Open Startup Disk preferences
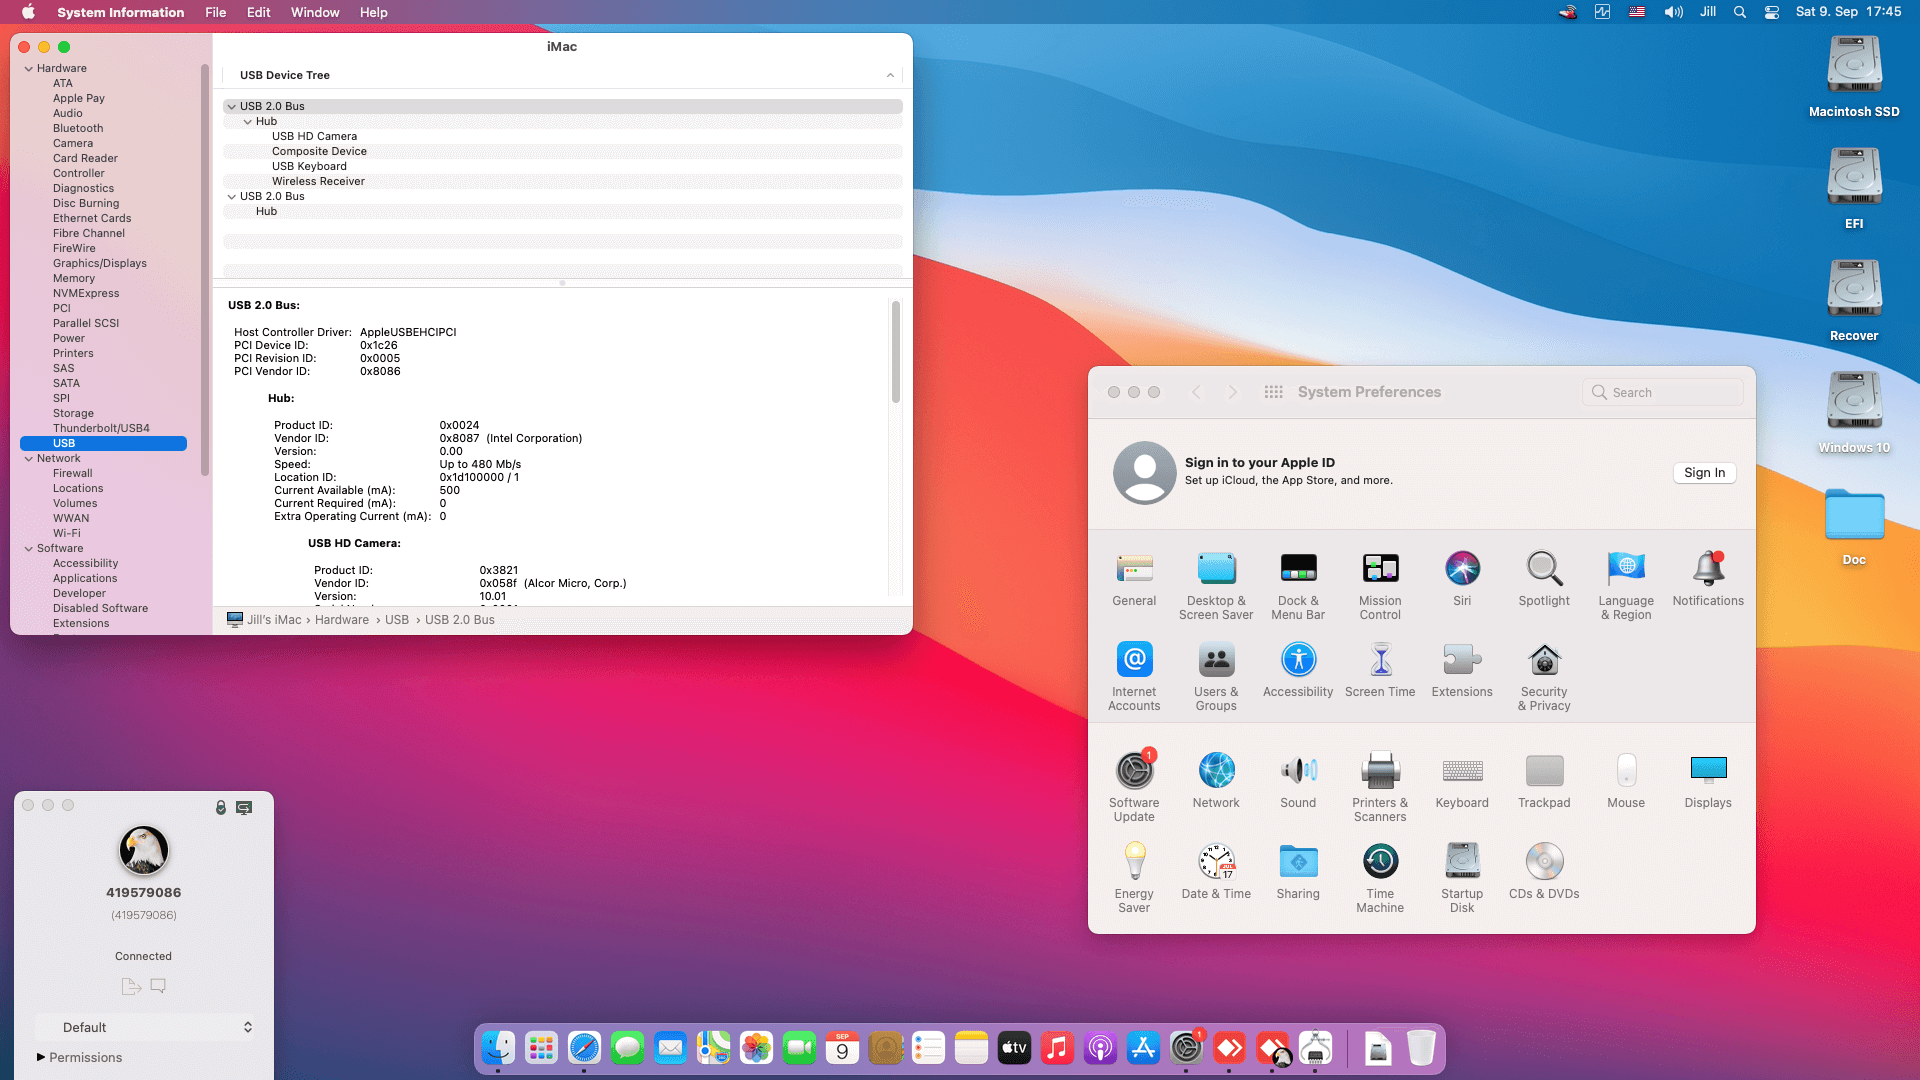 point(1462,879)
